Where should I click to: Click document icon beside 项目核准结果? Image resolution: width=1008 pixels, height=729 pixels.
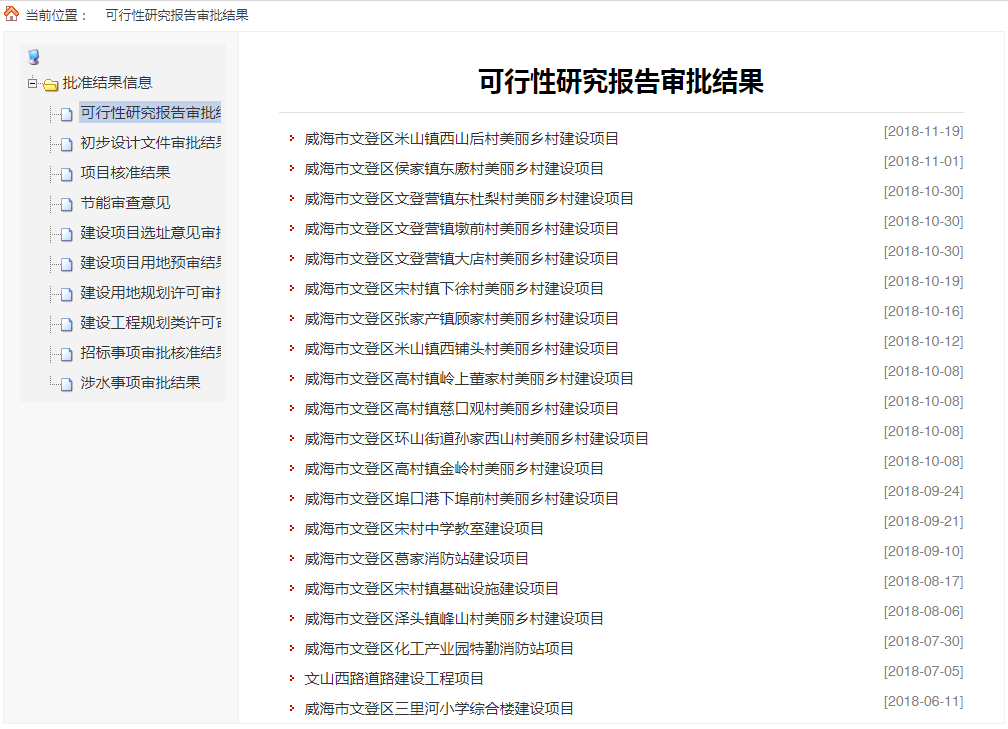[x=67, y=174]
